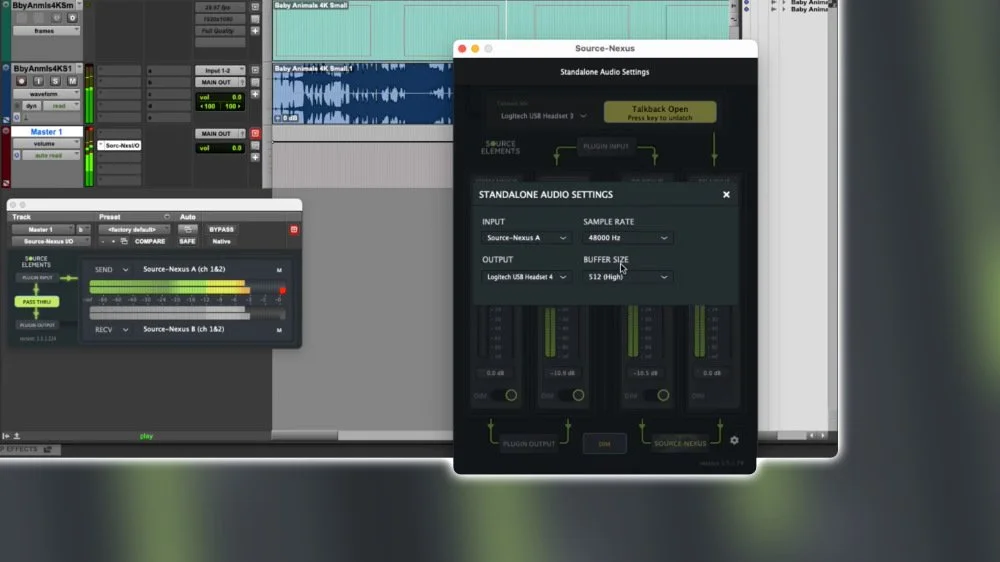Open the BUFFER SIZE 512 (High) dropdown
The image size is (1000, 562).
coord(628,277)
